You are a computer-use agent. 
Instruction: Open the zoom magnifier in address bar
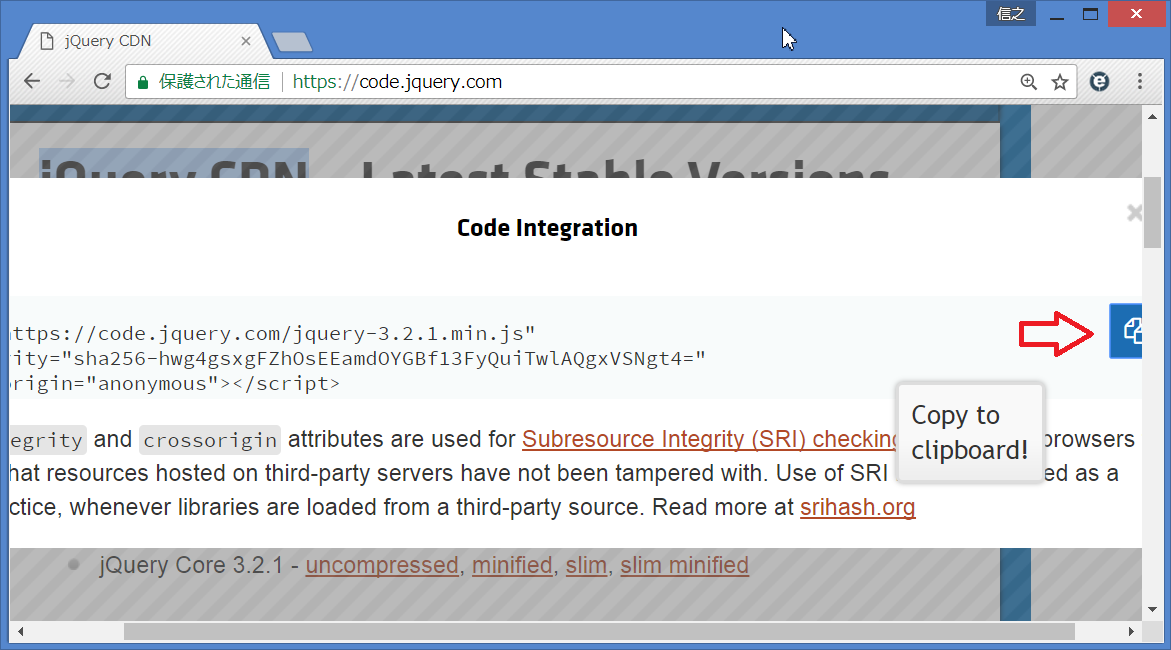(x=1028, y=82)
